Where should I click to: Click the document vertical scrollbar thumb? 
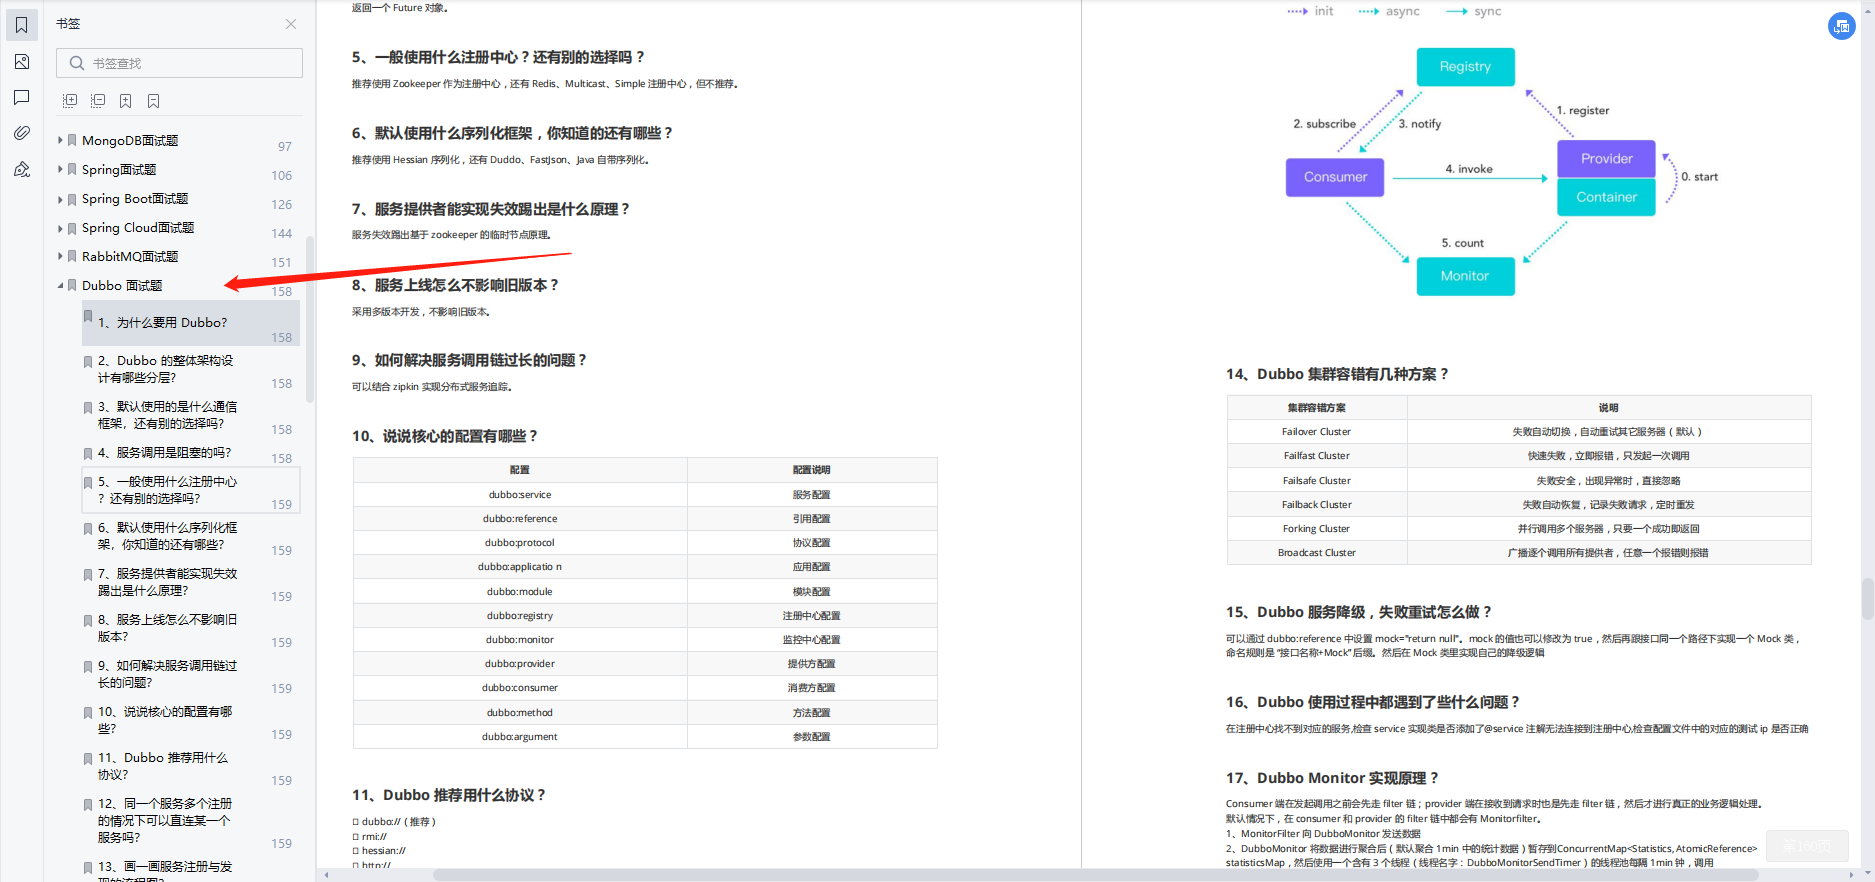1867,598
